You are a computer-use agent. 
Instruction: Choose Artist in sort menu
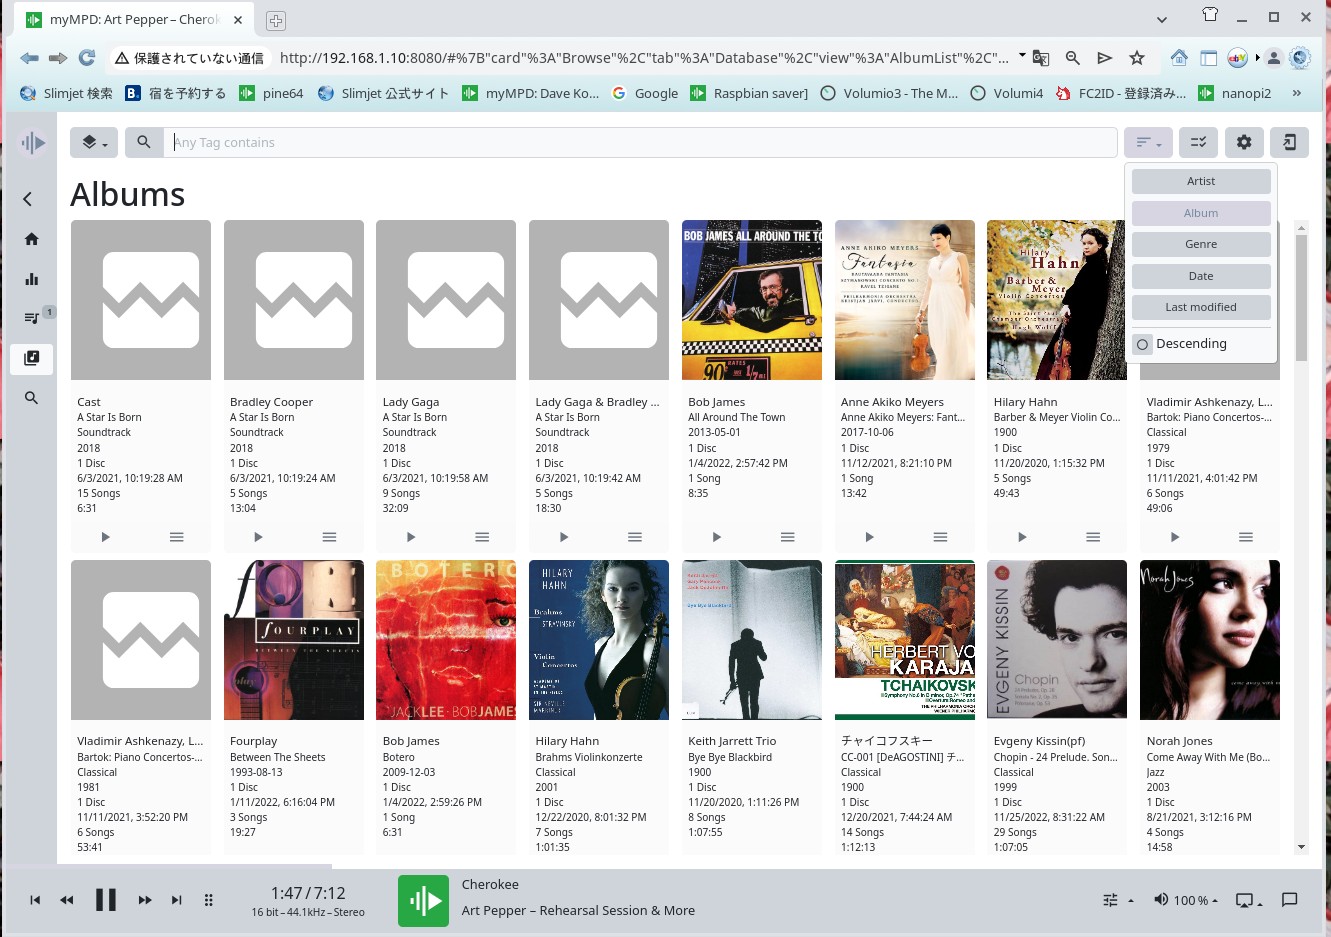[1201, 181]
